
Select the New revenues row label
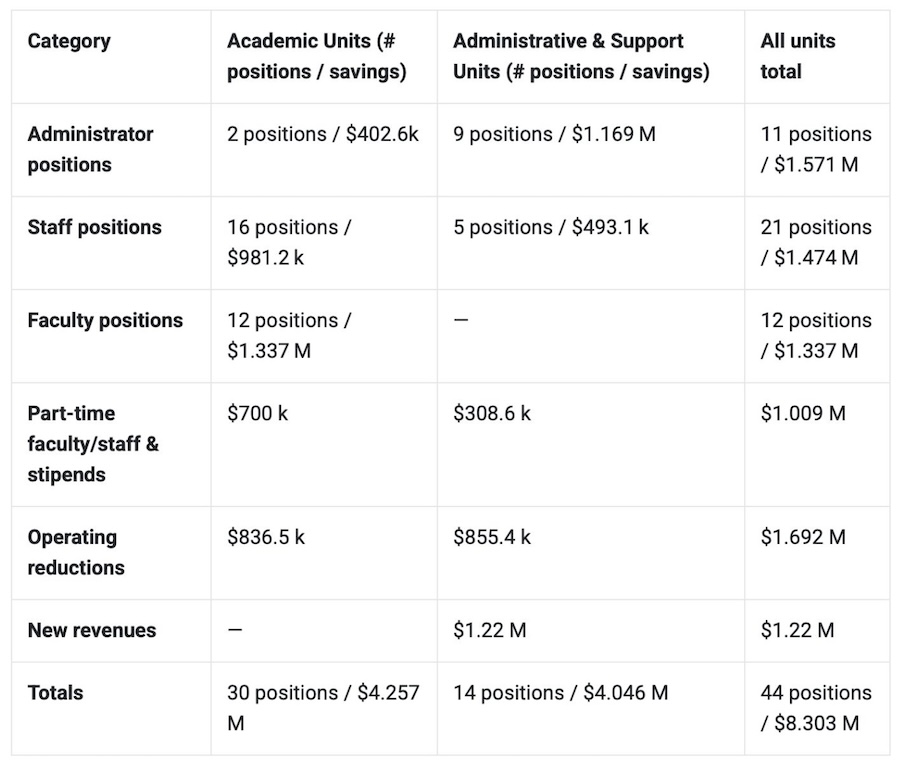pos(92,630)
